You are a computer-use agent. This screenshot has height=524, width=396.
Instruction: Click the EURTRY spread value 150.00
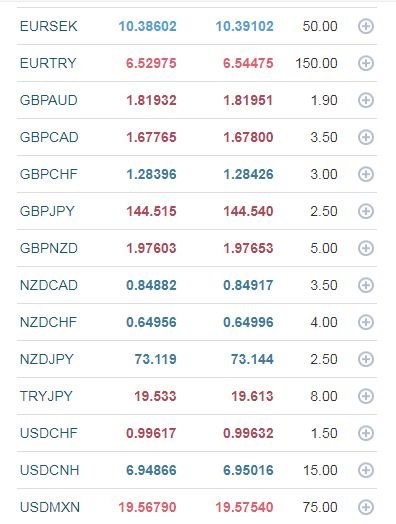316,63
